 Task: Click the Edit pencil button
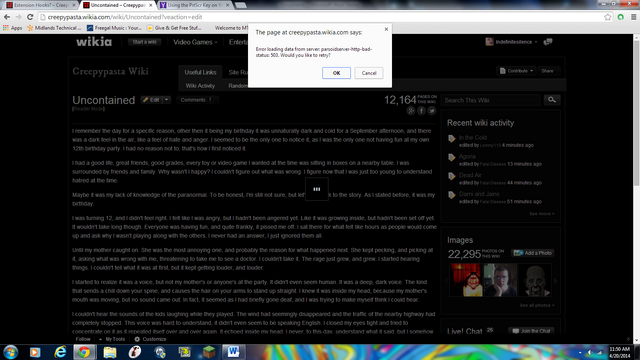pos(151,100)
